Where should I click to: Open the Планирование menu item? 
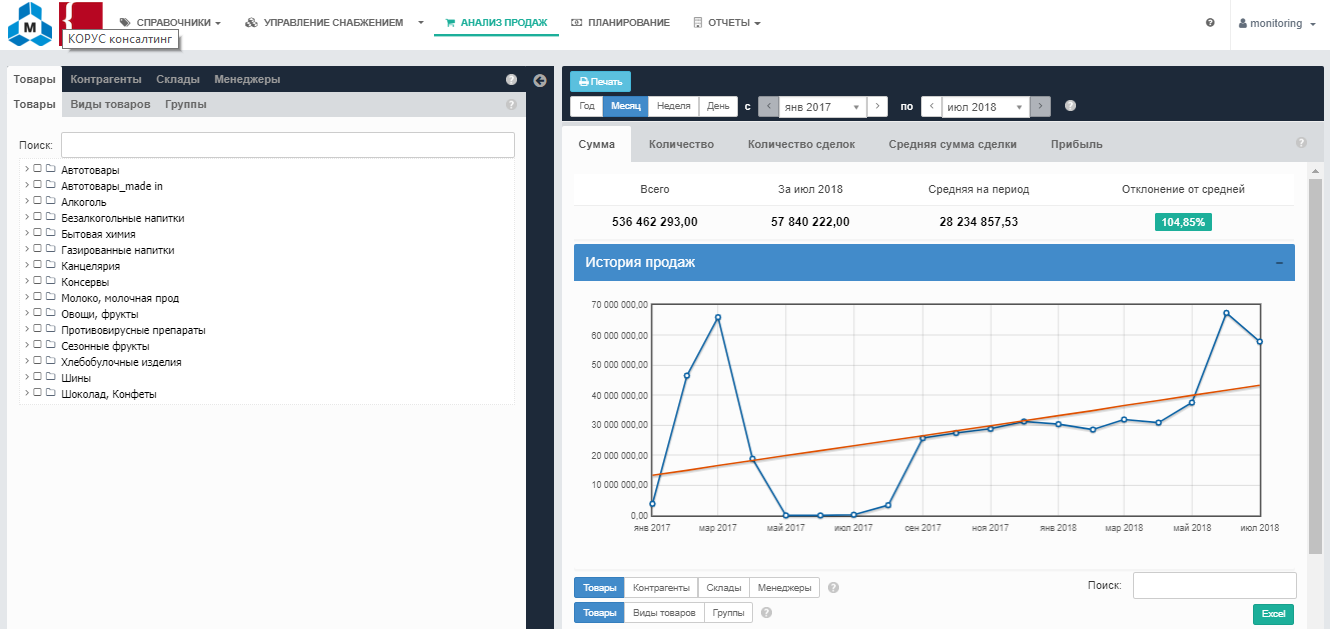(x=620, y=22)
